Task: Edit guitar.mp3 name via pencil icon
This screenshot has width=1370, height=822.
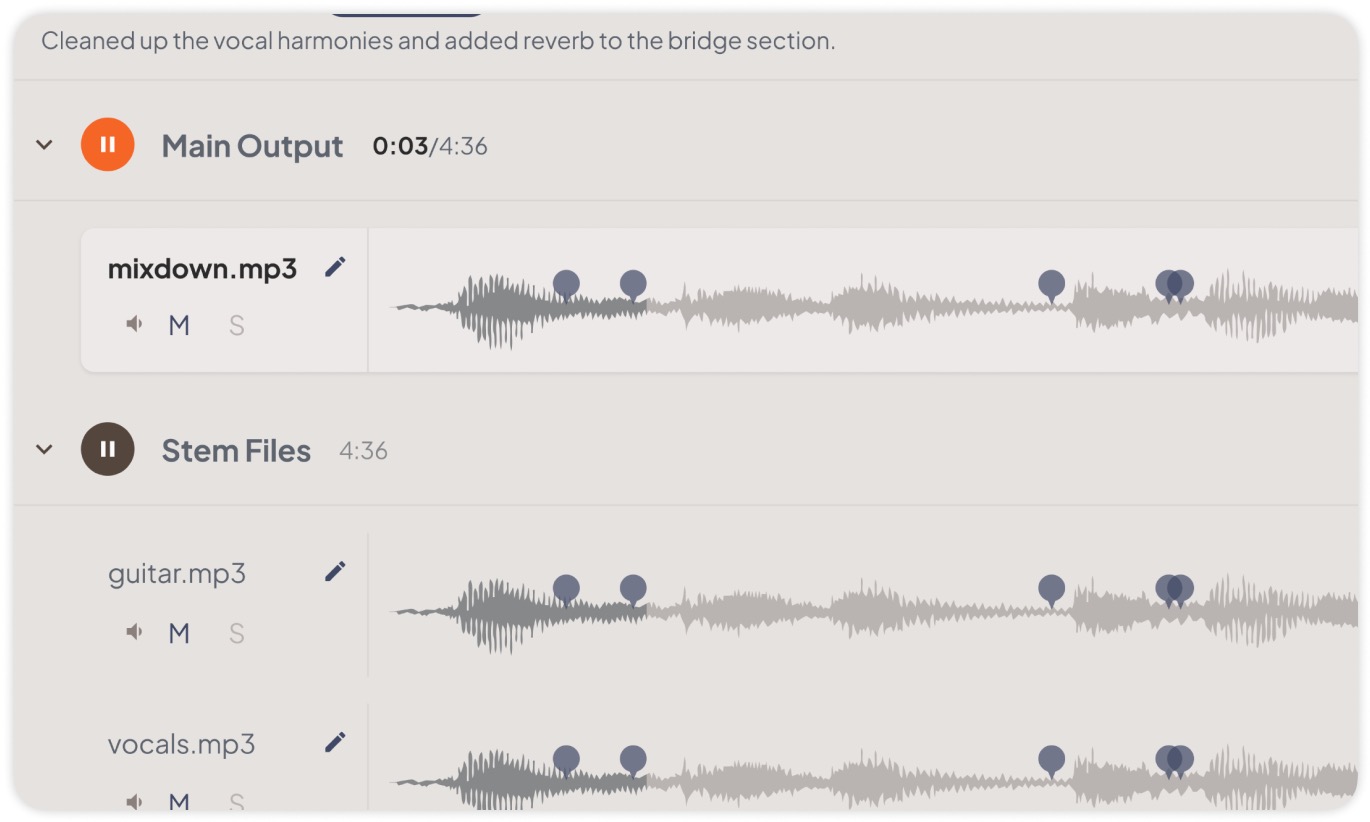Action: 335,571
